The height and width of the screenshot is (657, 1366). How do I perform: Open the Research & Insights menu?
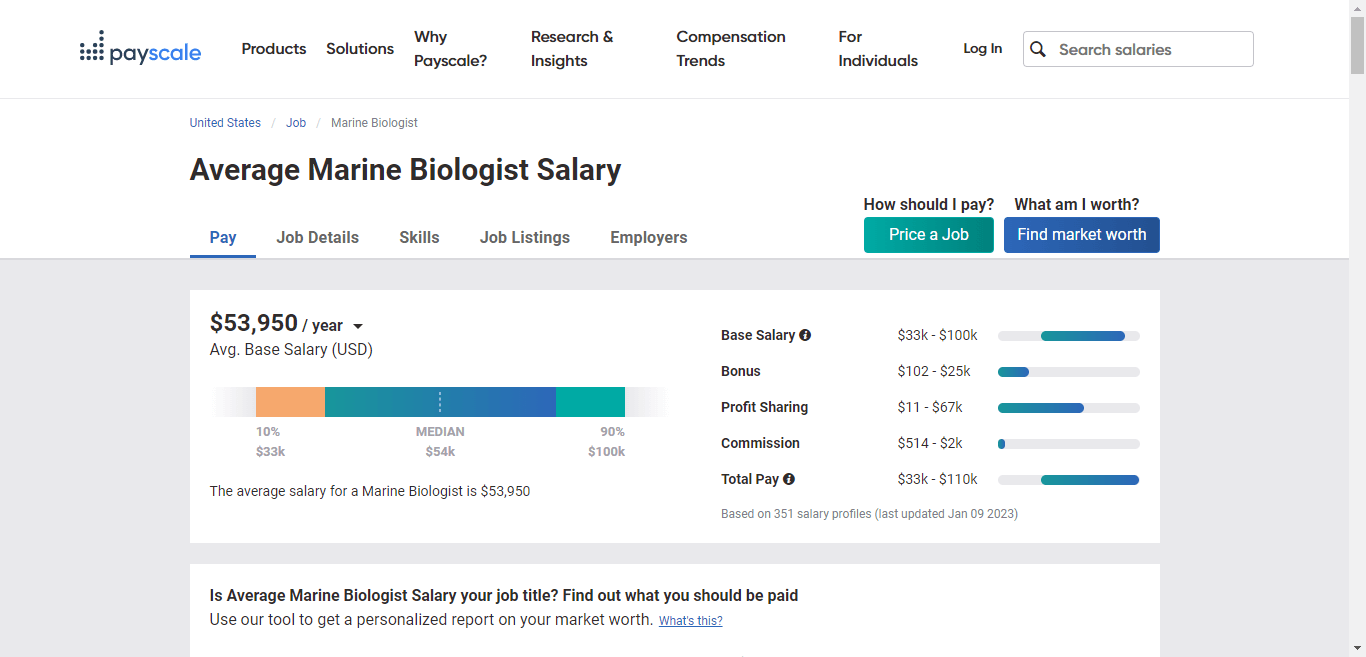(572, 48)
